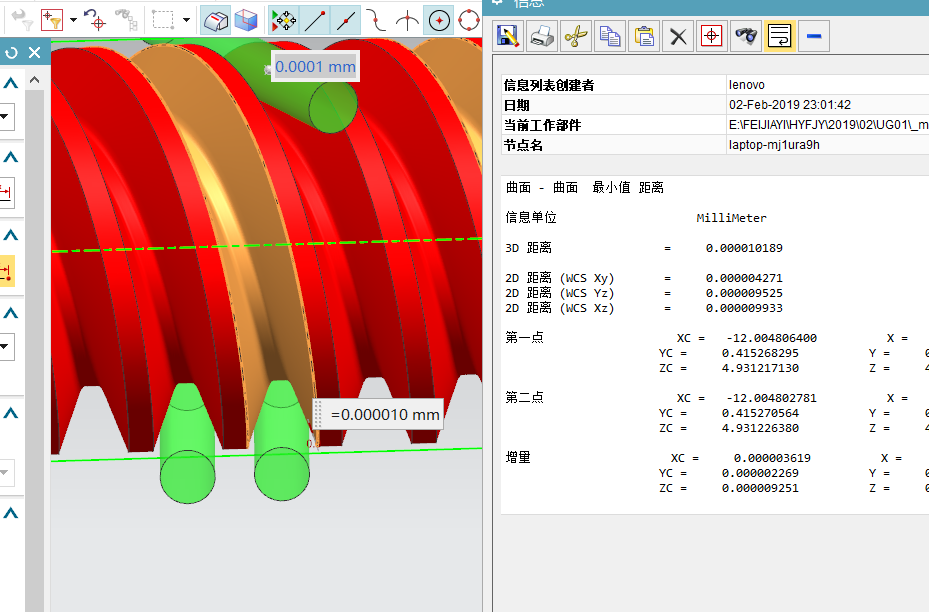Image resolution: width=929 pixels, height=612 pixels.
Task: Select node name laptop-mj1ura9h
Action: [x=774, y=145]
